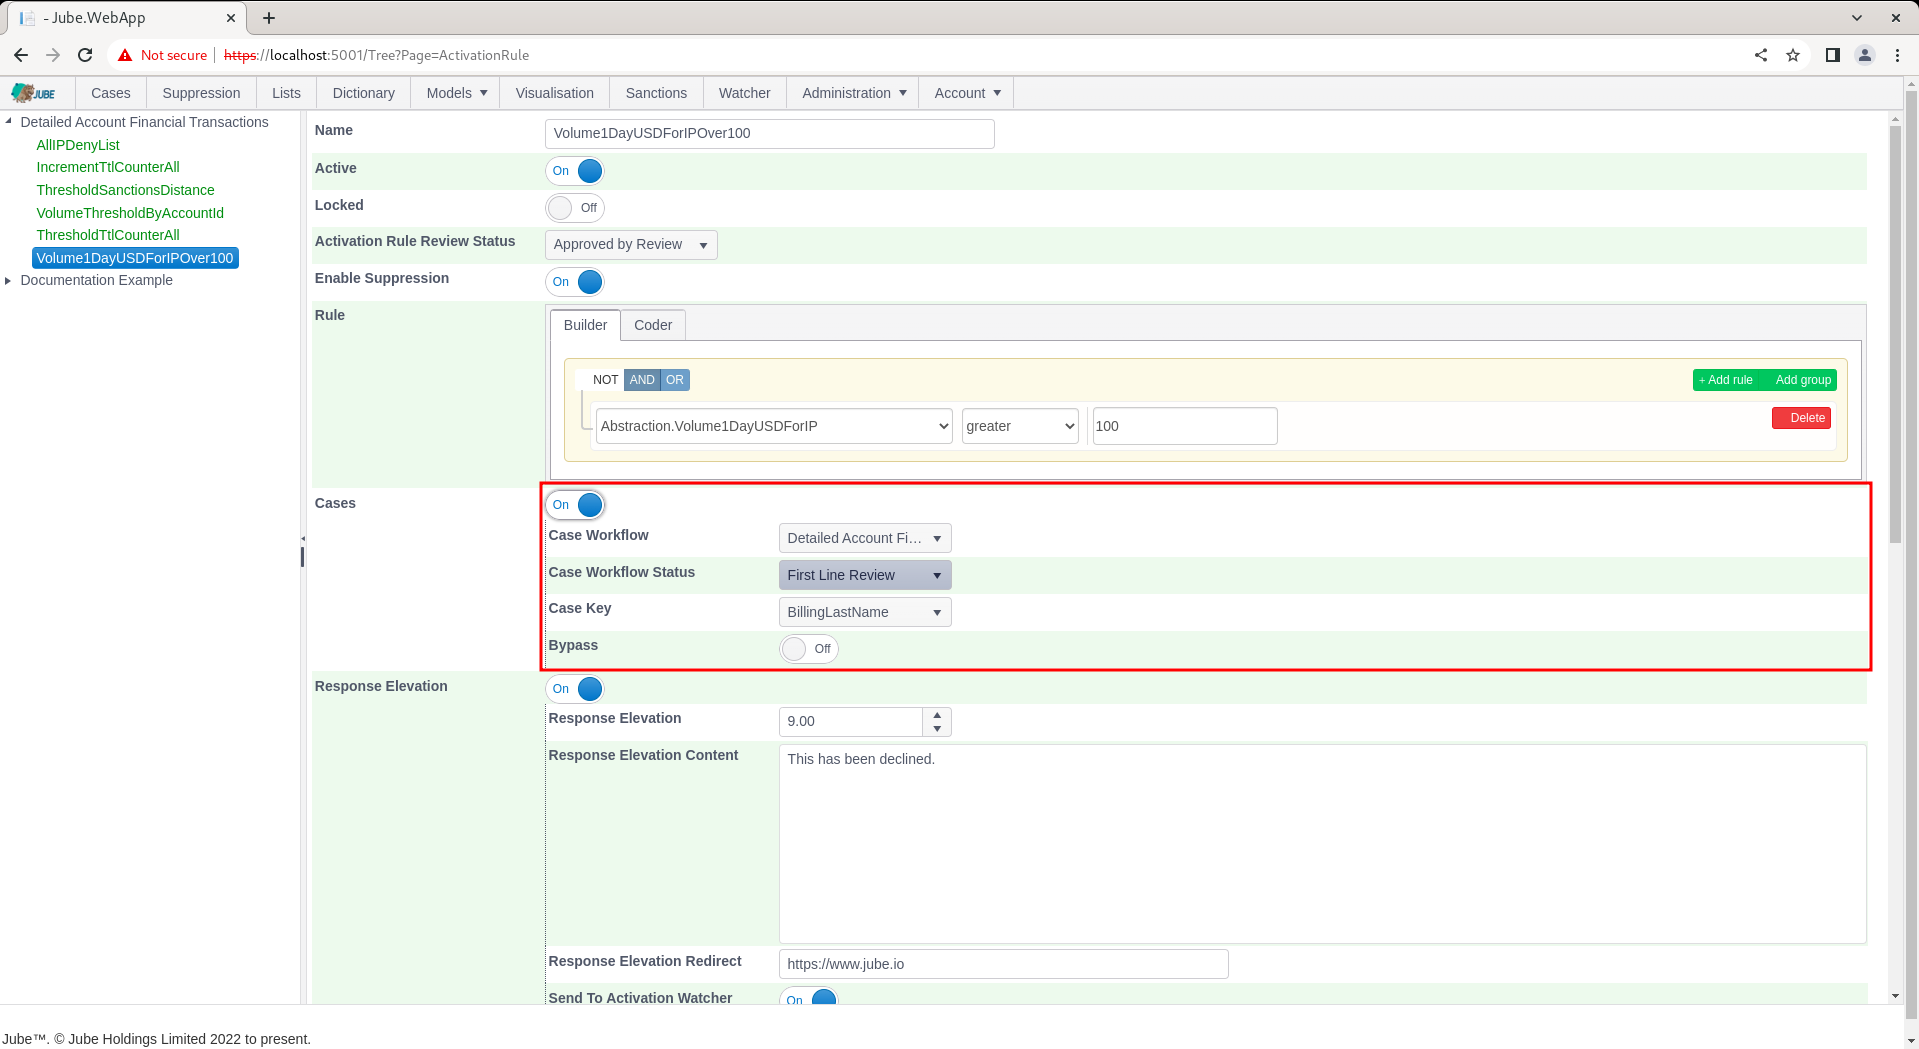
Task: Open the Cases menu item
Action: [x=111, y=93]
